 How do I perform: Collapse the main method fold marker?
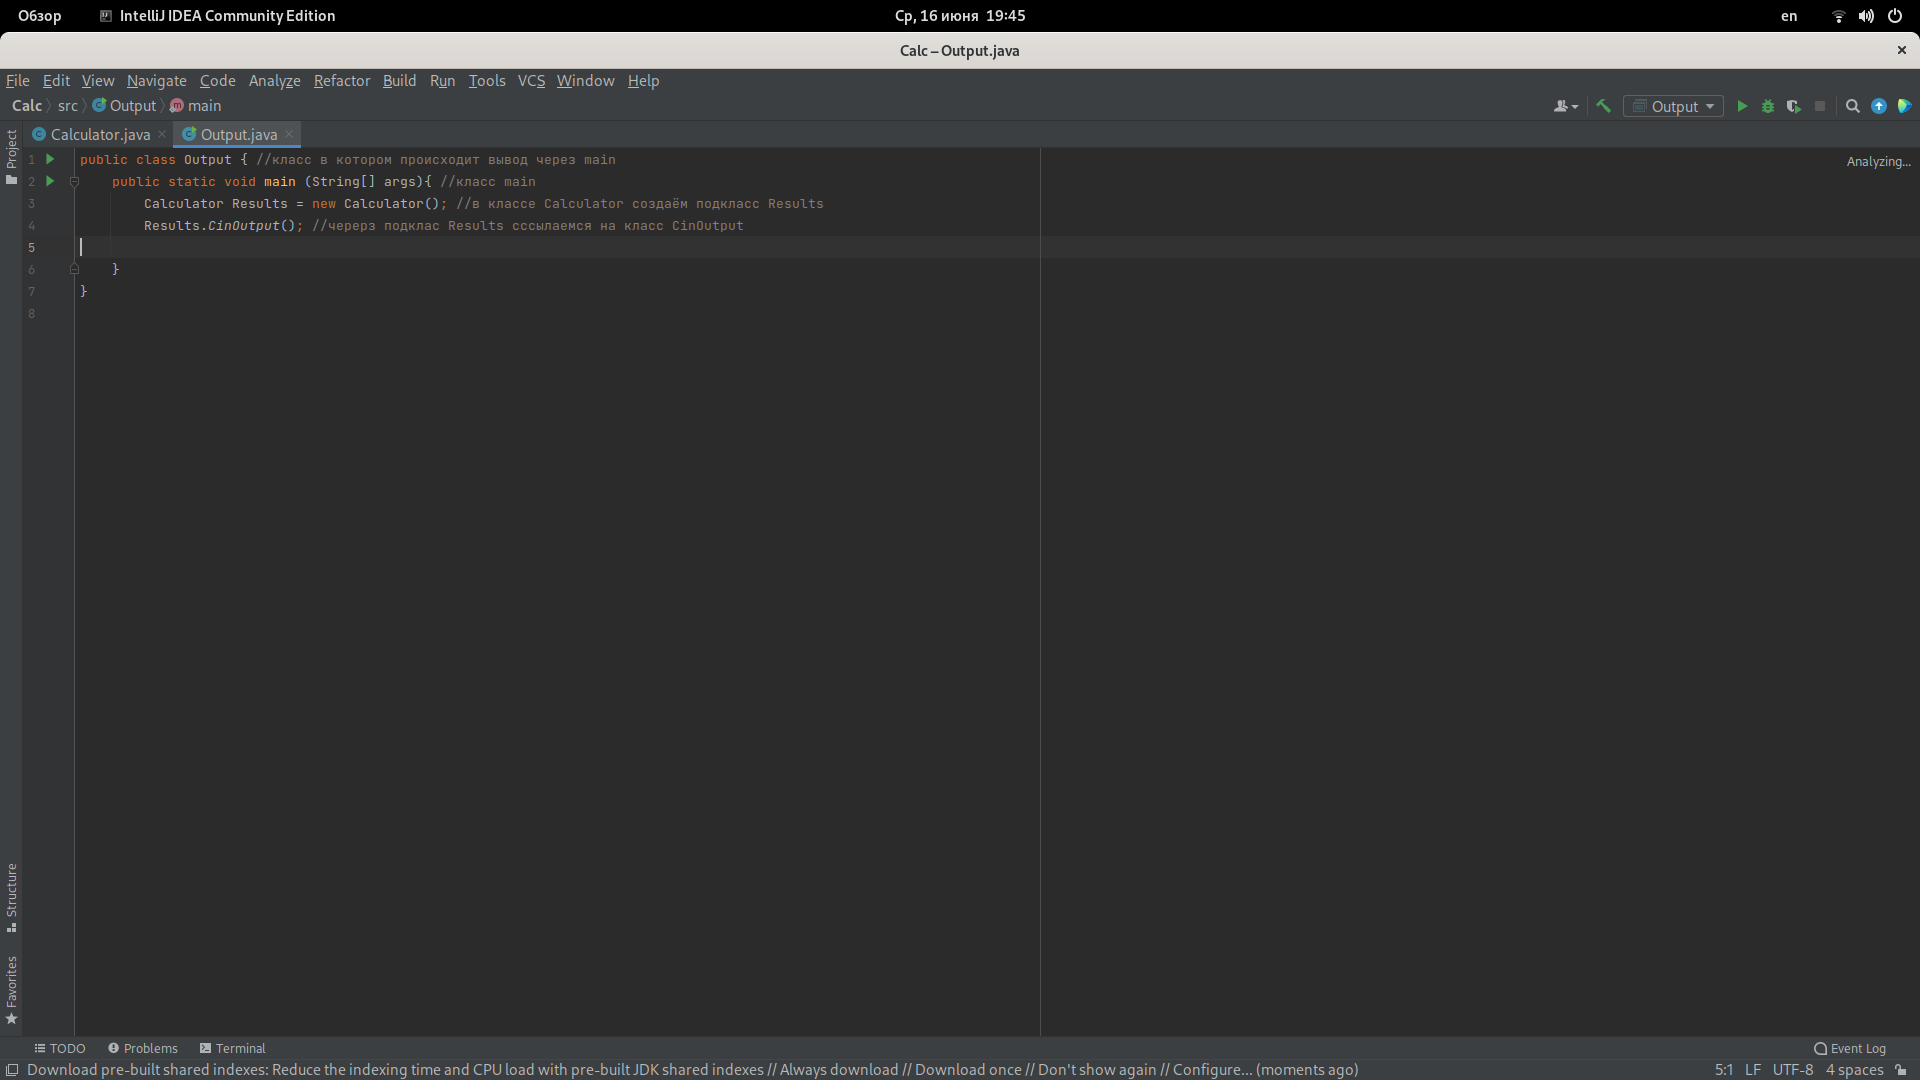[x=74, y=181]
